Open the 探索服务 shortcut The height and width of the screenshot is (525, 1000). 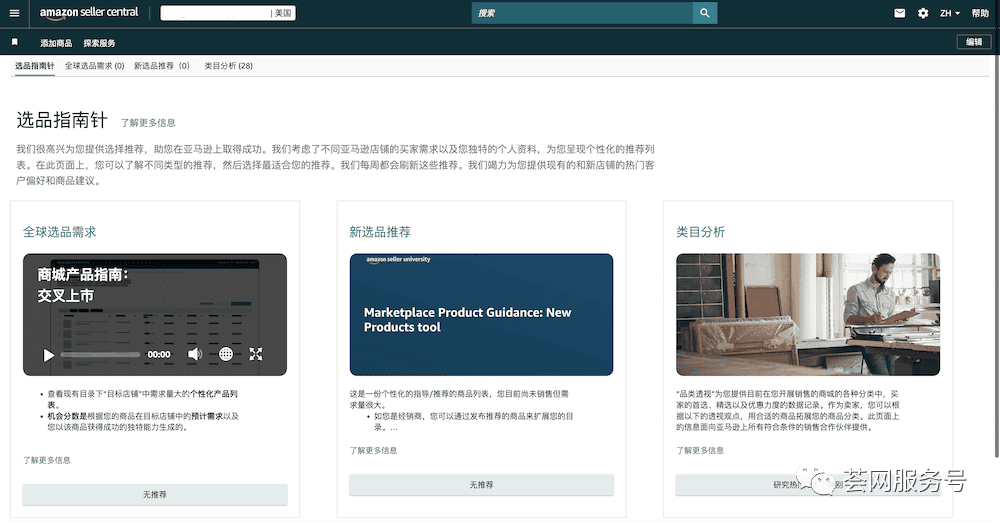tap(99, 43)
